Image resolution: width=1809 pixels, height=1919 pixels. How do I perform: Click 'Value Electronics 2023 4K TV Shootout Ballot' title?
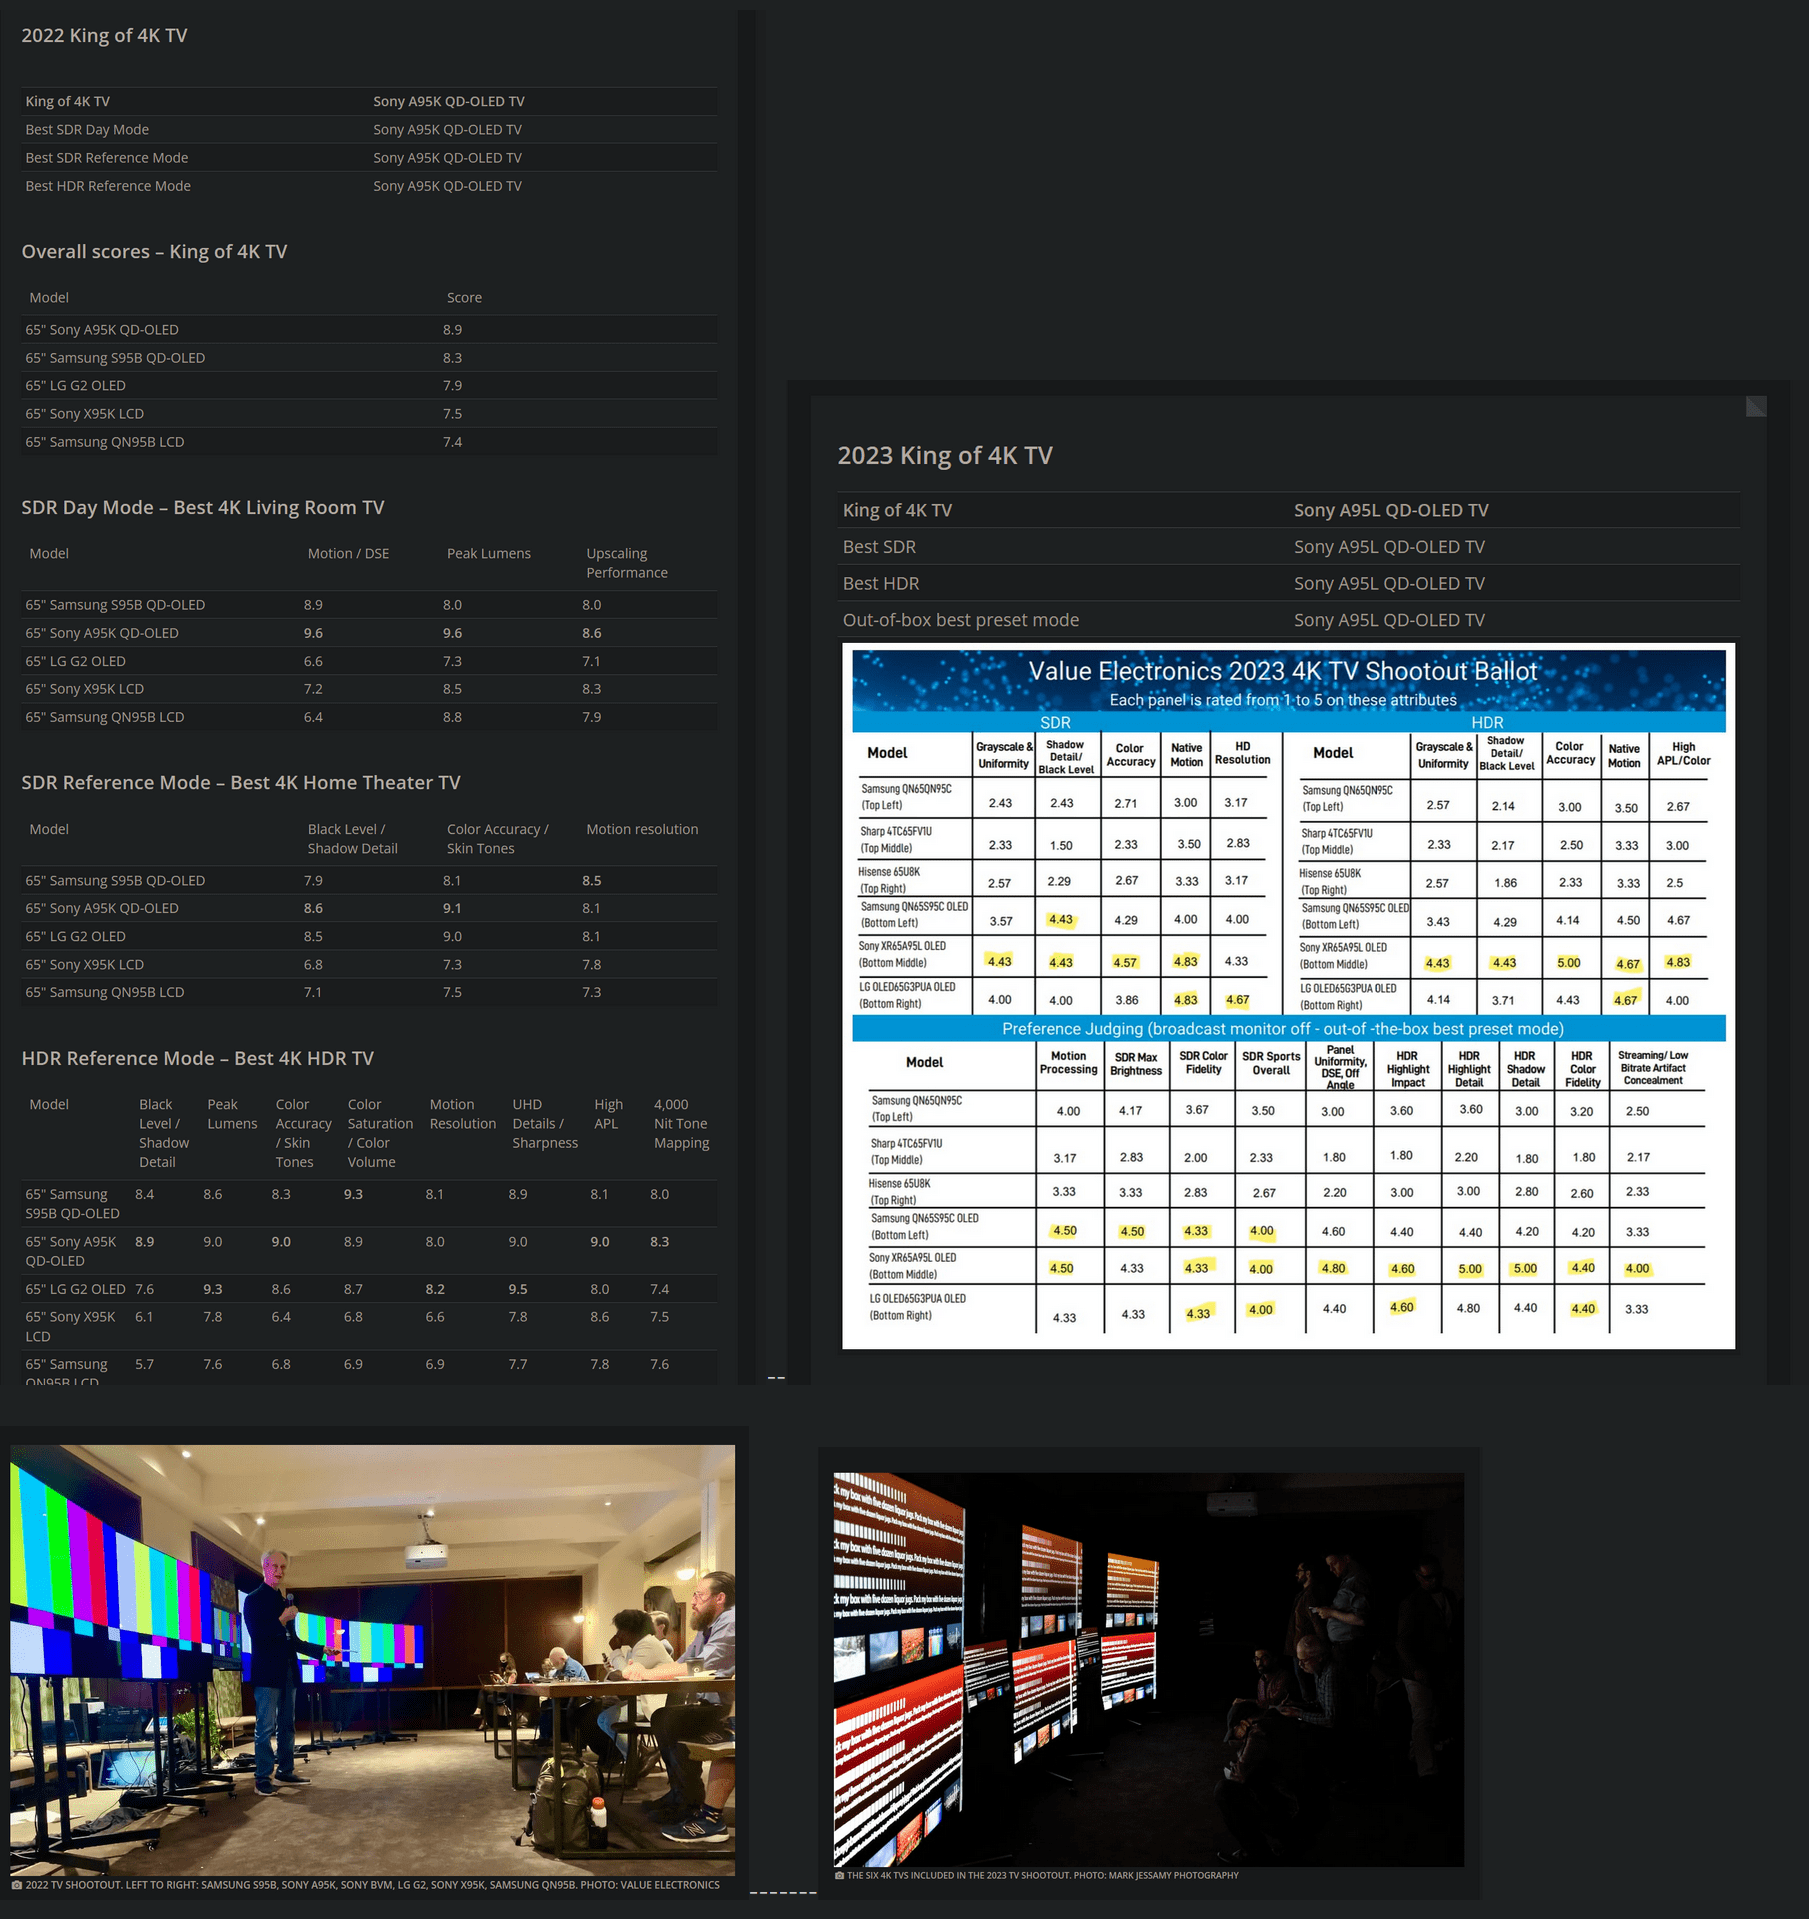(1283, 671)
